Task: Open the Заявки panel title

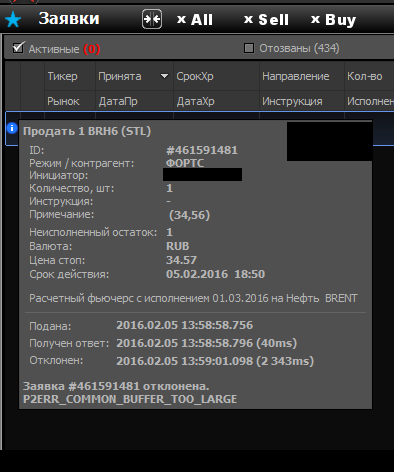Action: [x=69, y=19]
